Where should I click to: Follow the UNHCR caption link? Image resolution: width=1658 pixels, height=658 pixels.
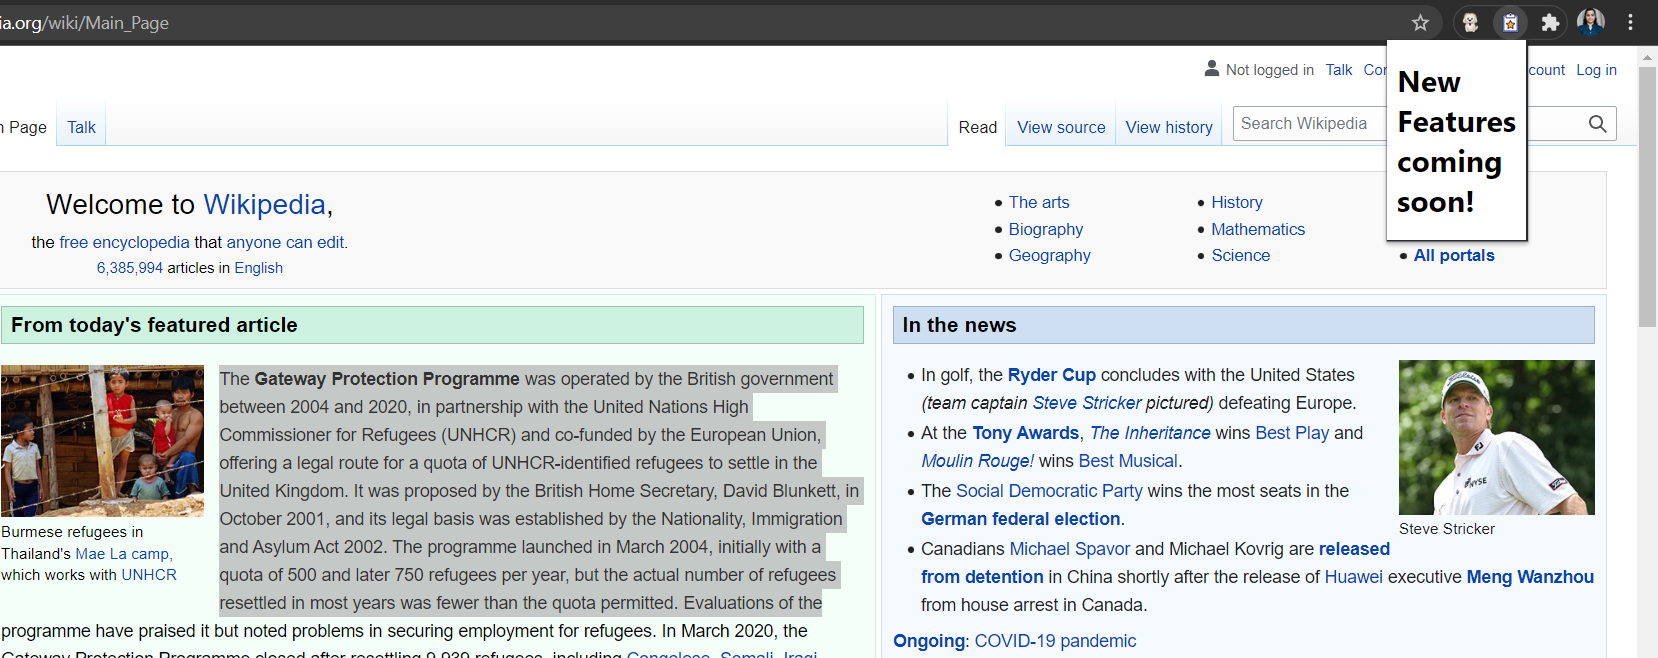(148, 575)
